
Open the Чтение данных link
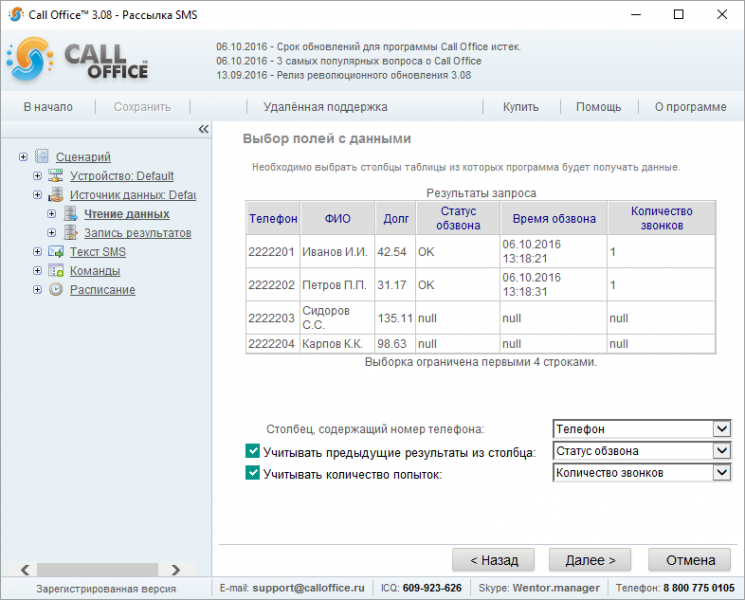127,214
